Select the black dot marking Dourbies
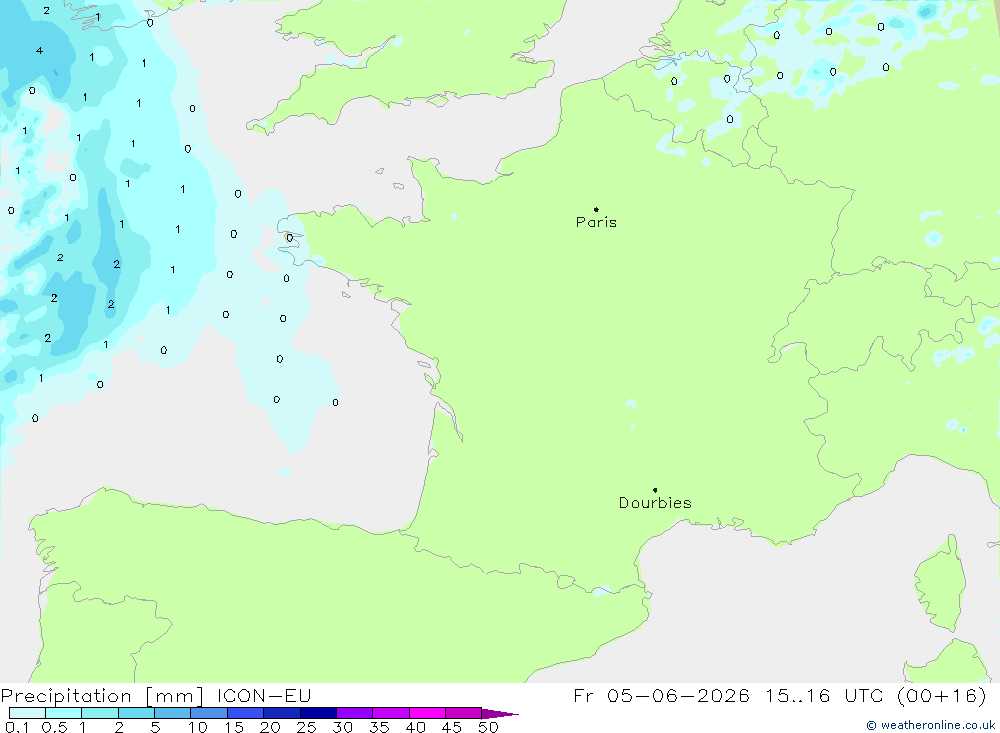 tap(655, 490)
